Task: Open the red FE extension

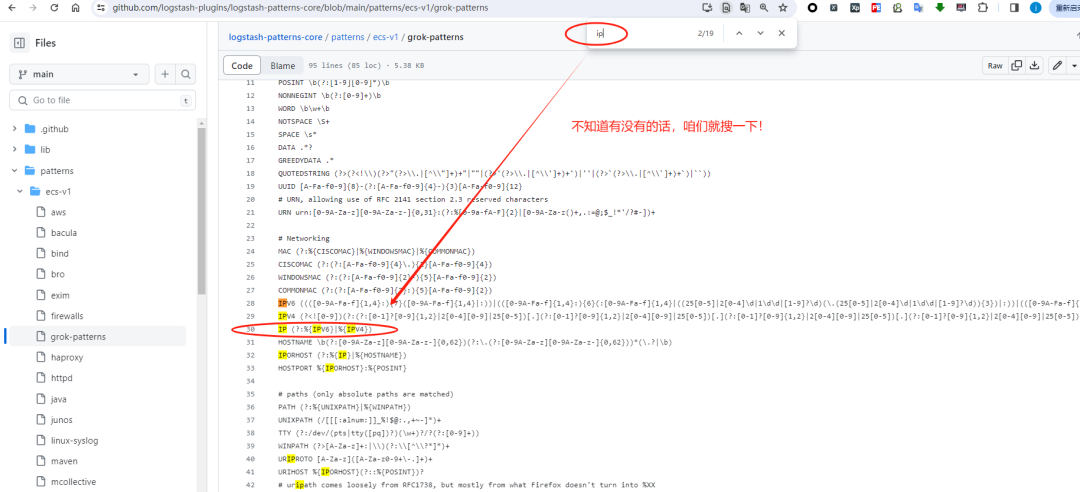Action: [x=876, y=8]
